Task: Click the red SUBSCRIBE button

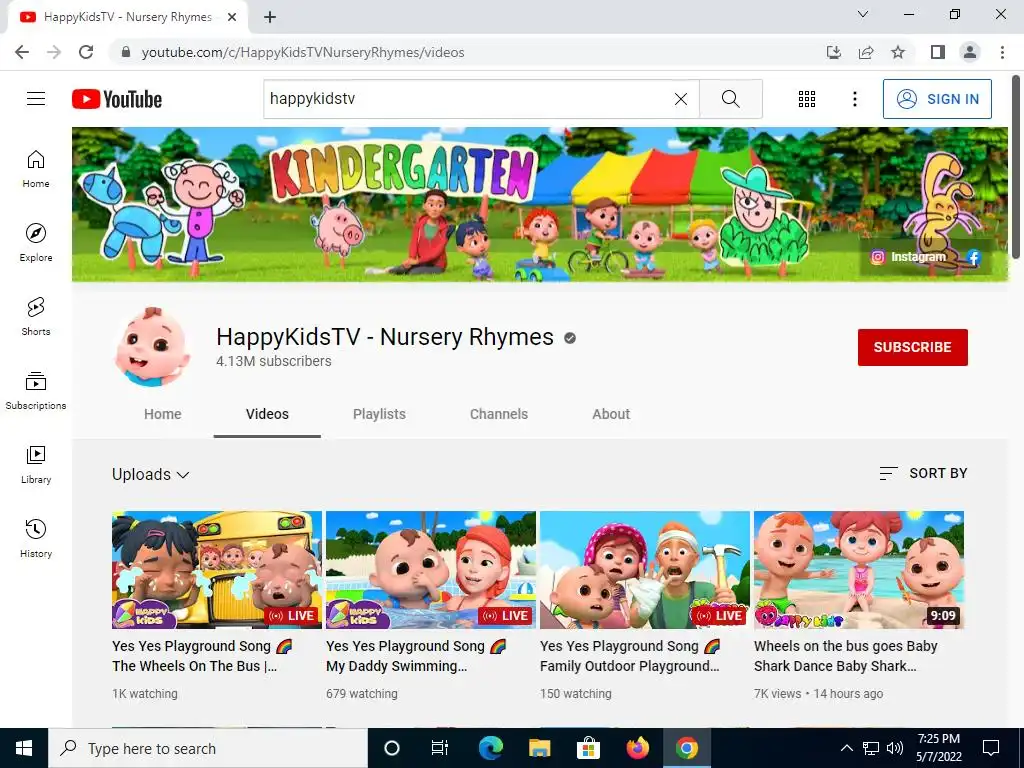Action: tap(912, 347)
